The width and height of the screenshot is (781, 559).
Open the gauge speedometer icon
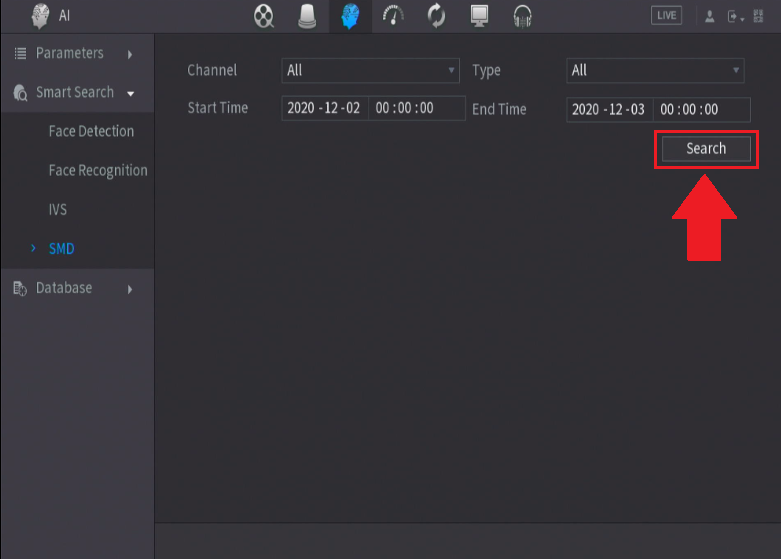(393, 15)
